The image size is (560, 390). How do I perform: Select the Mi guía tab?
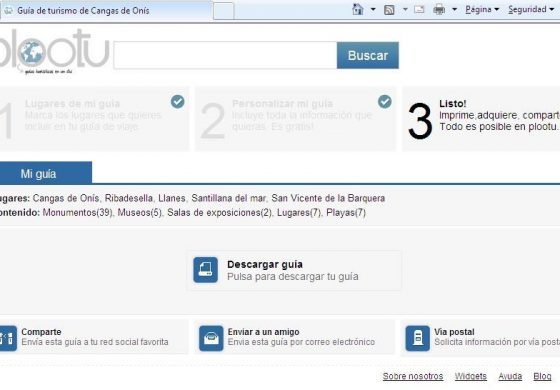tap(46, 174)
